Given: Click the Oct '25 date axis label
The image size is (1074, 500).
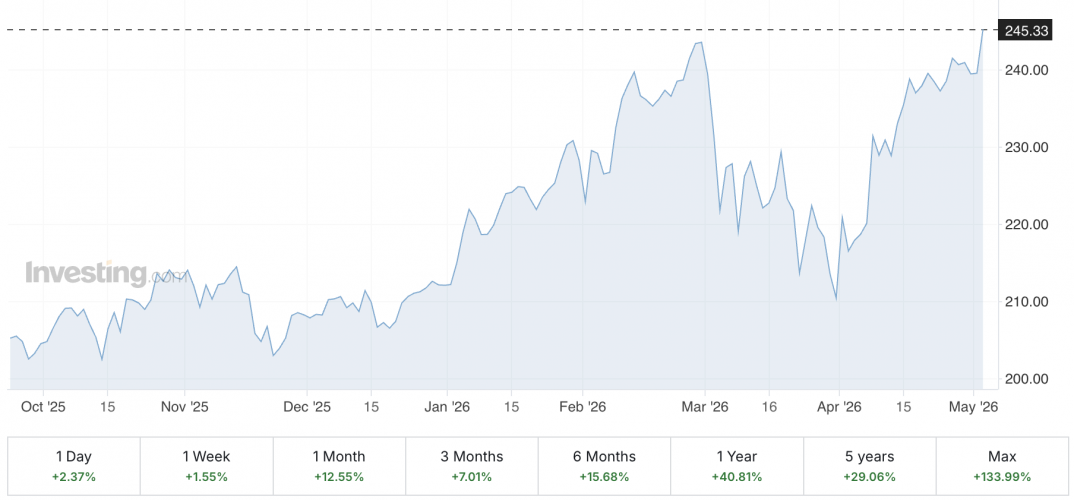Looking at the screenshot, I should 43,406.
